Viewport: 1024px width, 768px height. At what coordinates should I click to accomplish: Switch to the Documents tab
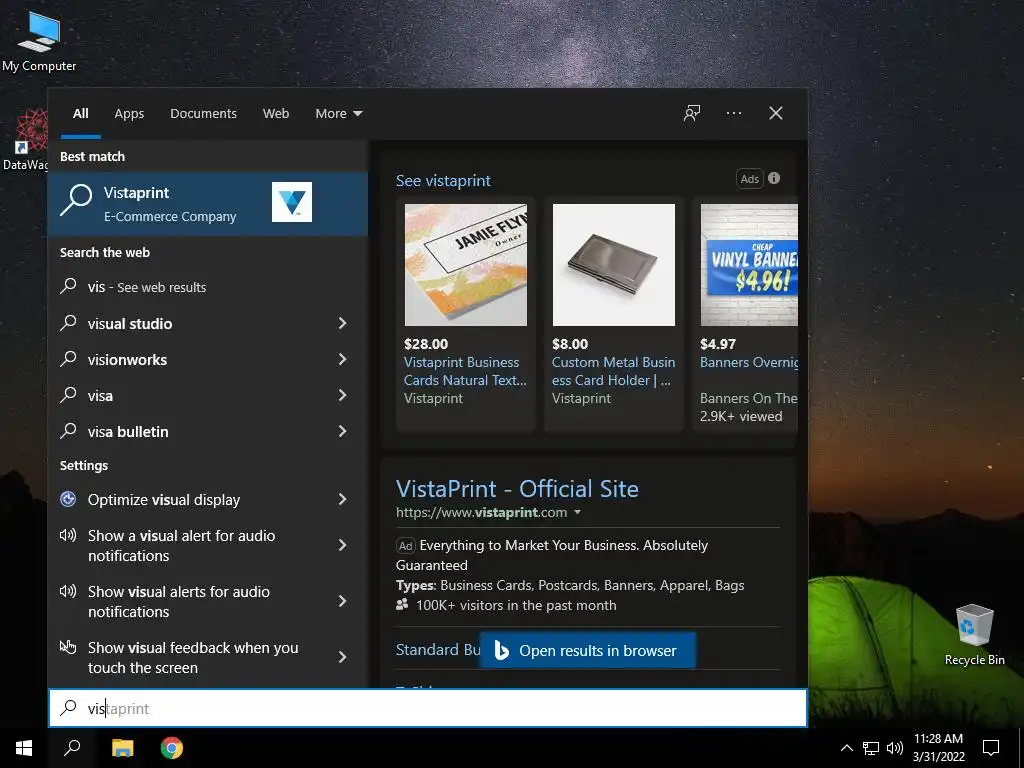pos(203,114)
